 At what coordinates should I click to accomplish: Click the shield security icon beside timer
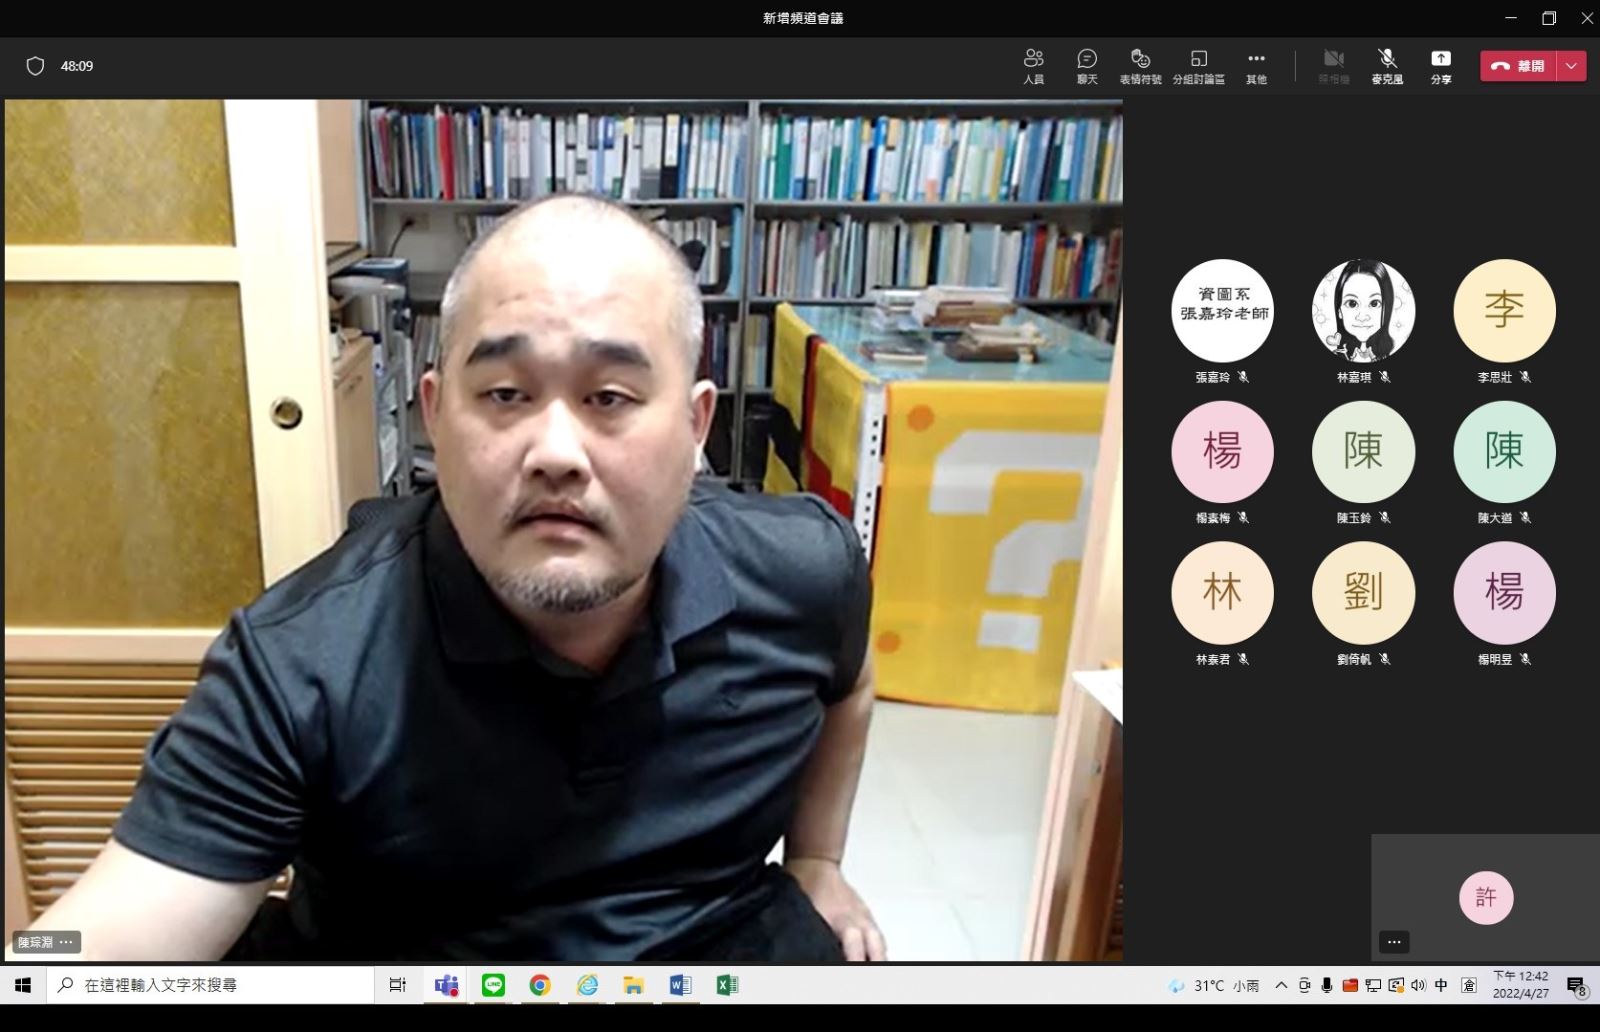coord(35,66)
